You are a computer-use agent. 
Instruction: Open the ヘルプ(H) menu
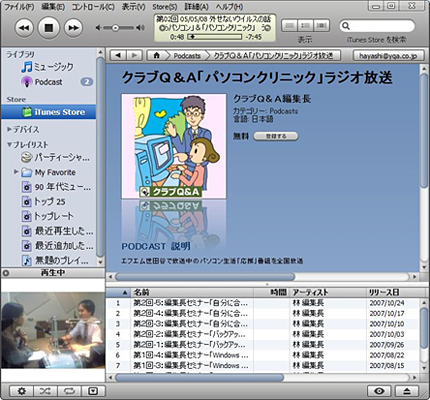[x=229, y=7]
